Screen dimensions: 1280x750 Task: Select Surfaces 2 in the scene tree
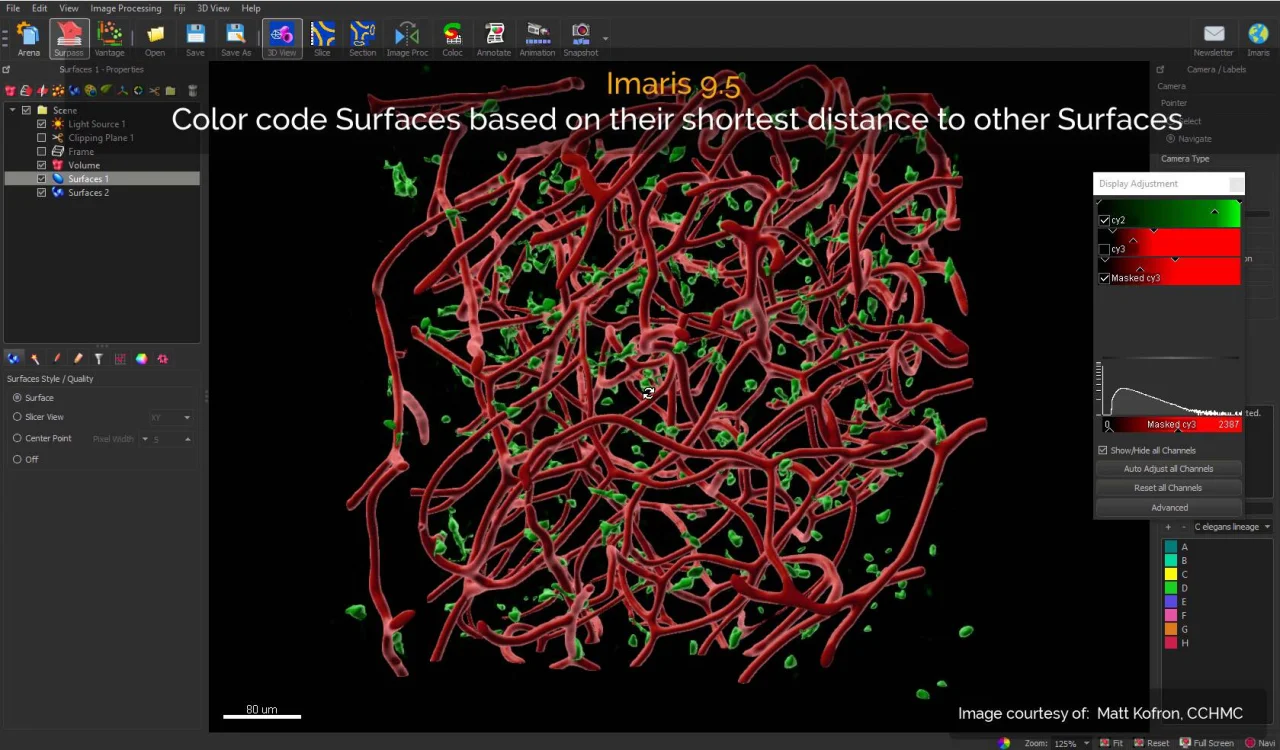(x=88, y=192)
